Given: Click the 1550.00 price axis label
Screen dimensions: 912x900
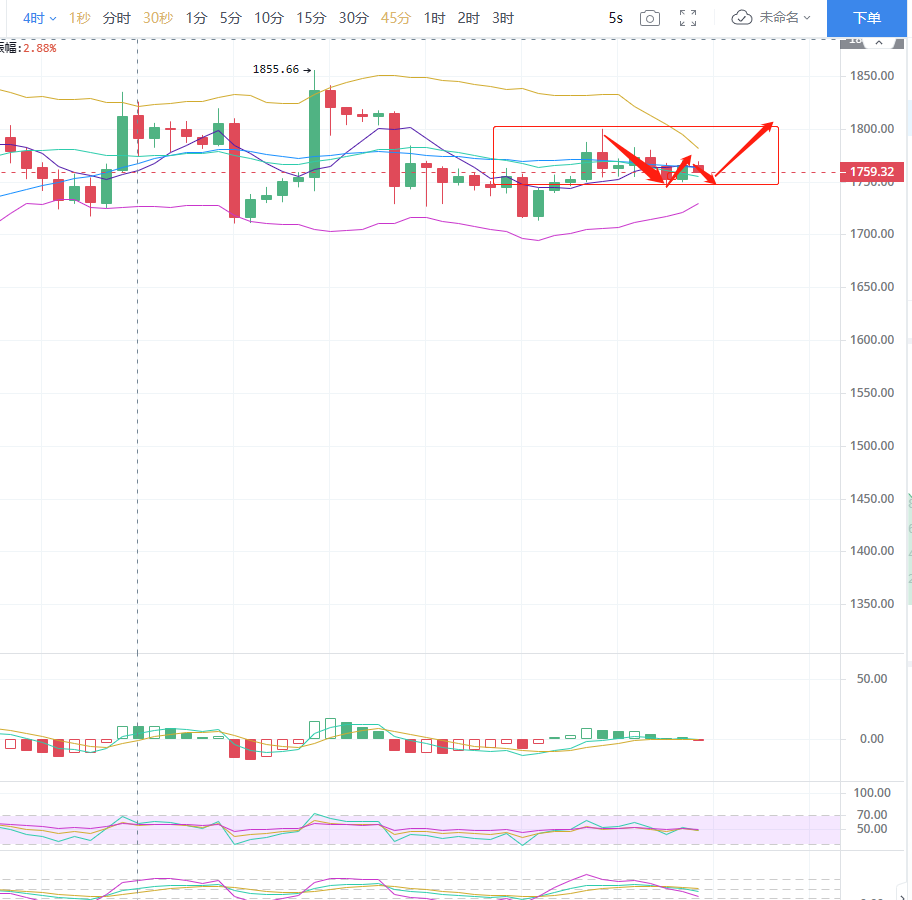Looking at the screenshot, I should [872, 393].
